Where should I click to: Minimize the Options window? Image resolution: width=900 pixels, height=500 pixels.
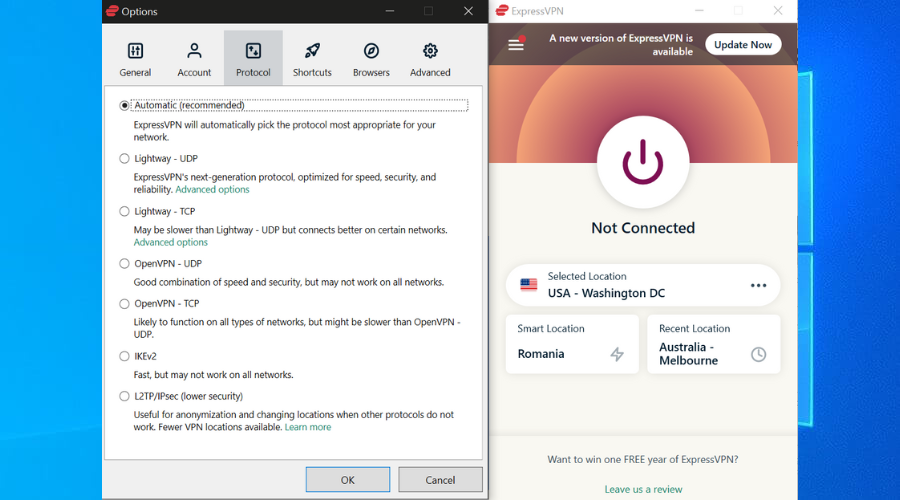tap(390, 11)
